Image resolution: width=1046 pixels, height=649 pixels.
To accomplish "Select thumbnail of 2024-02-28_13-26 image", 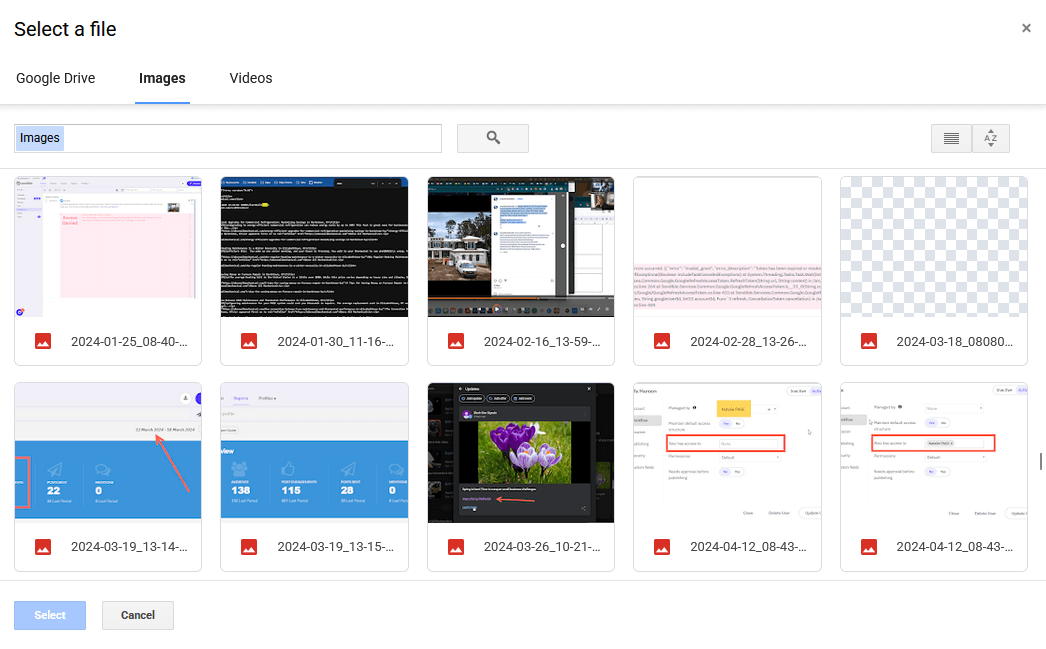I will point(727,247).
